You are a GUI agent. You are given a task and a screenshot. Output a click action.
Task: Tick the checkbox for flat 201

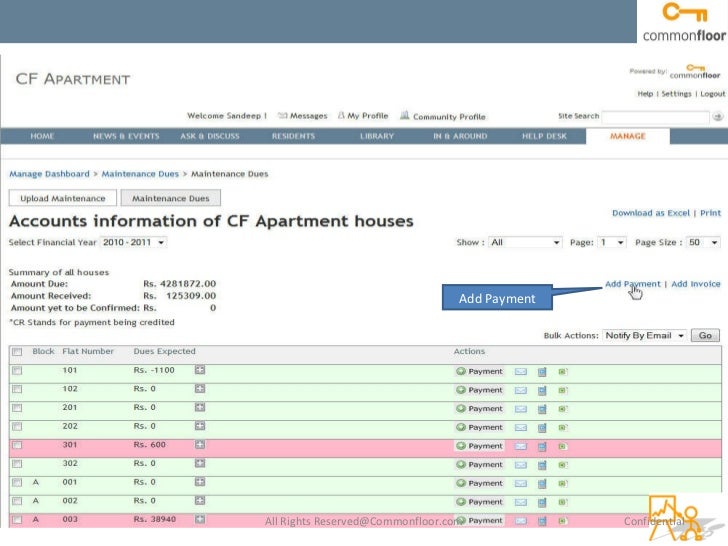17,408
